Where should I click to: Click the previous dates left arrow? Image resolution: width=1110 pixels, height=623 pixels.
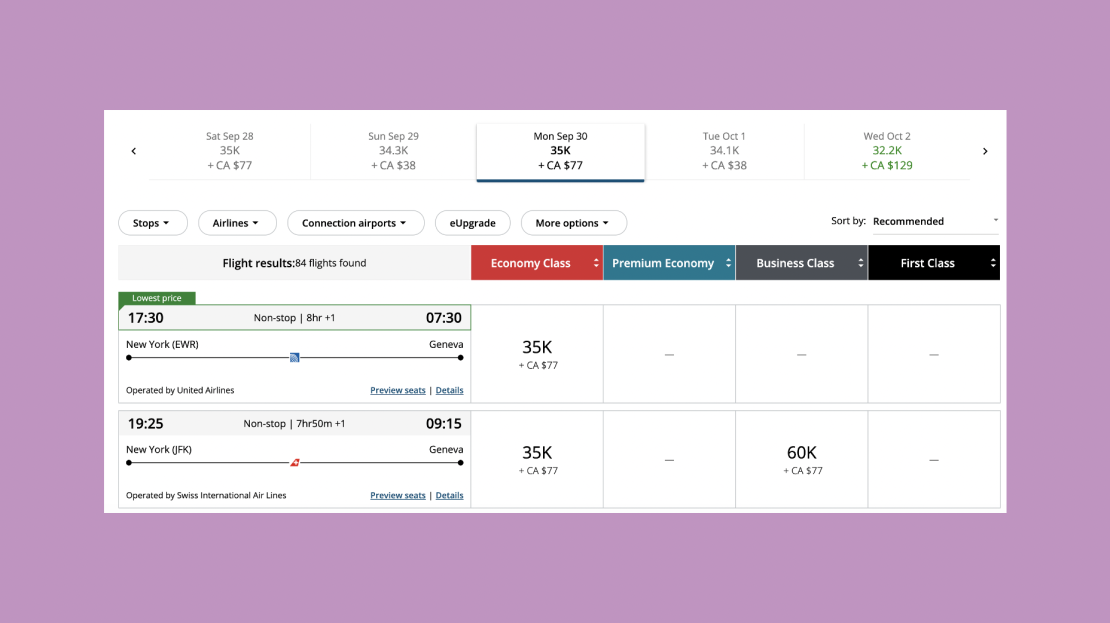pos(134,151)
